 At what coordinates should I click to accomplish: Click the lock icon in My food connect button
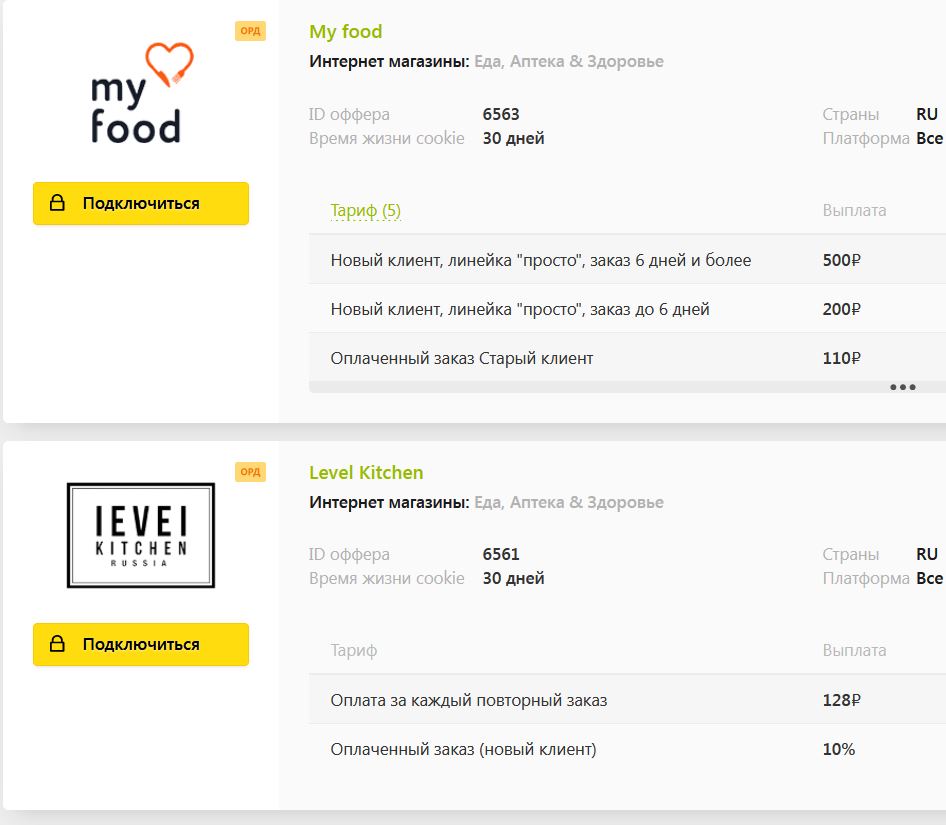pyautogui.click(x=57, y=204)
